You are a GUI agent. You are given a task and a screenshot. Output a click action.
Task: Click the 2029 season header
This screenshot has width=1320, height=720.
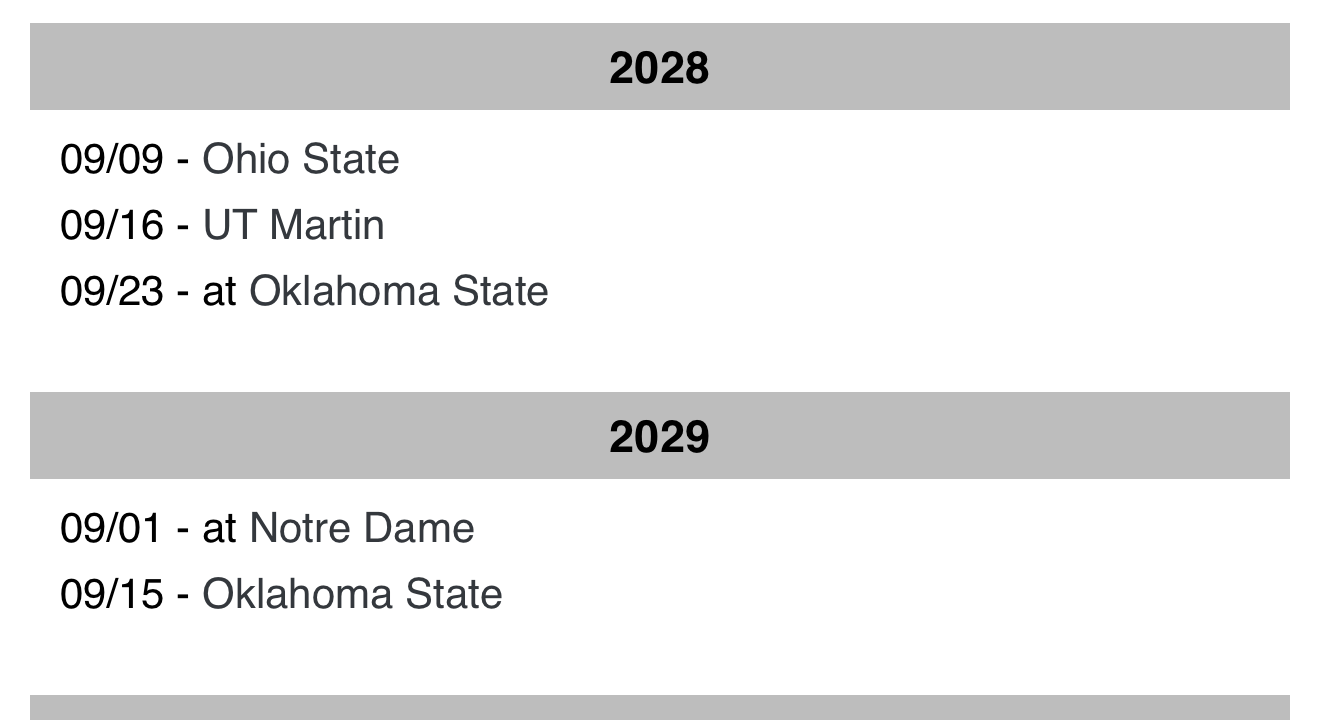[x=659, y=437]
